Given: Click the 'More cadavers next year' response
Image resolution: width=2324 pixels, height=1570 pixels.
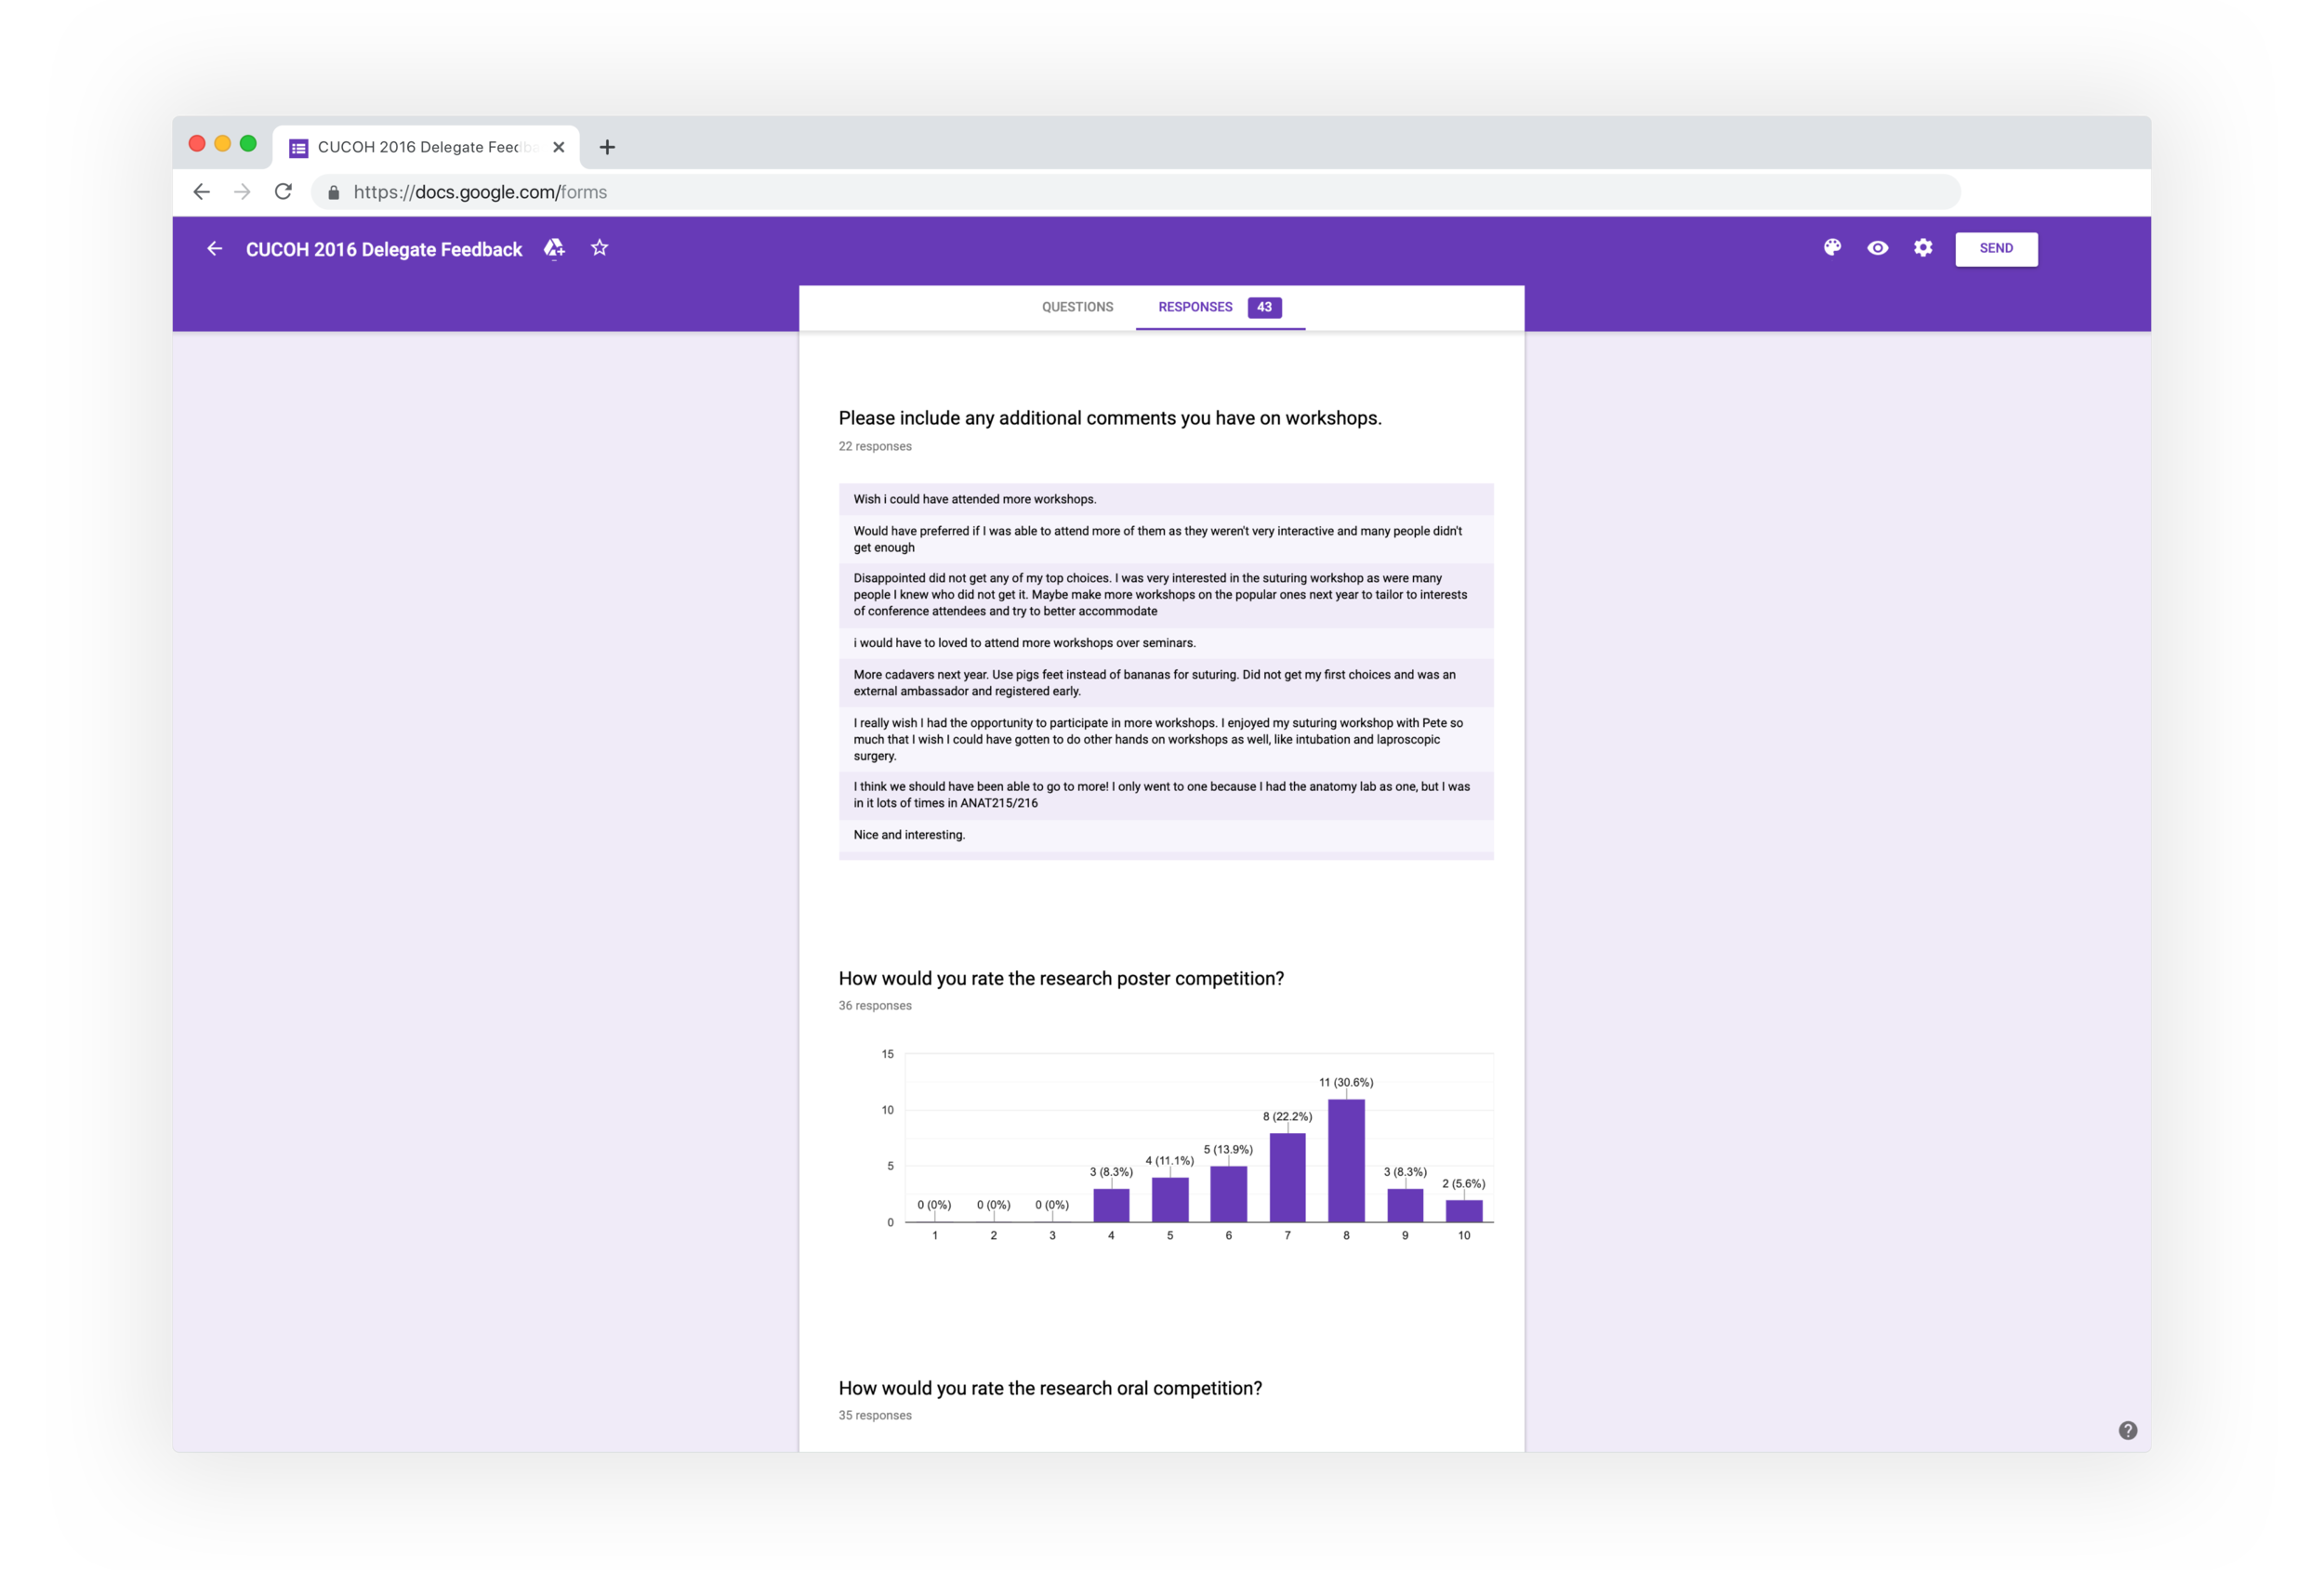Looking at the screenshot, I should [x=1166, y=683].
